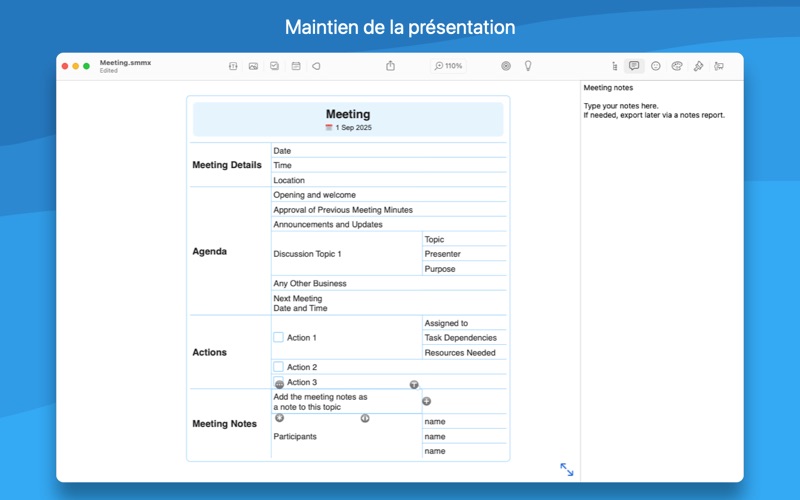Select 'Any Other Business' row
This screenshot has width=800, height=500.
389,283
